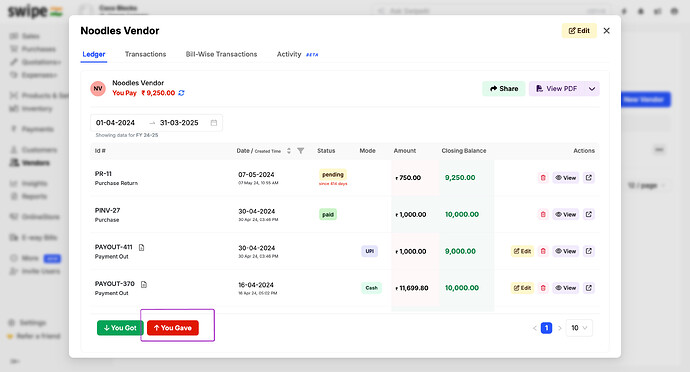
Task: View the PAYOUT-370 payment
Action: [565, 288]
